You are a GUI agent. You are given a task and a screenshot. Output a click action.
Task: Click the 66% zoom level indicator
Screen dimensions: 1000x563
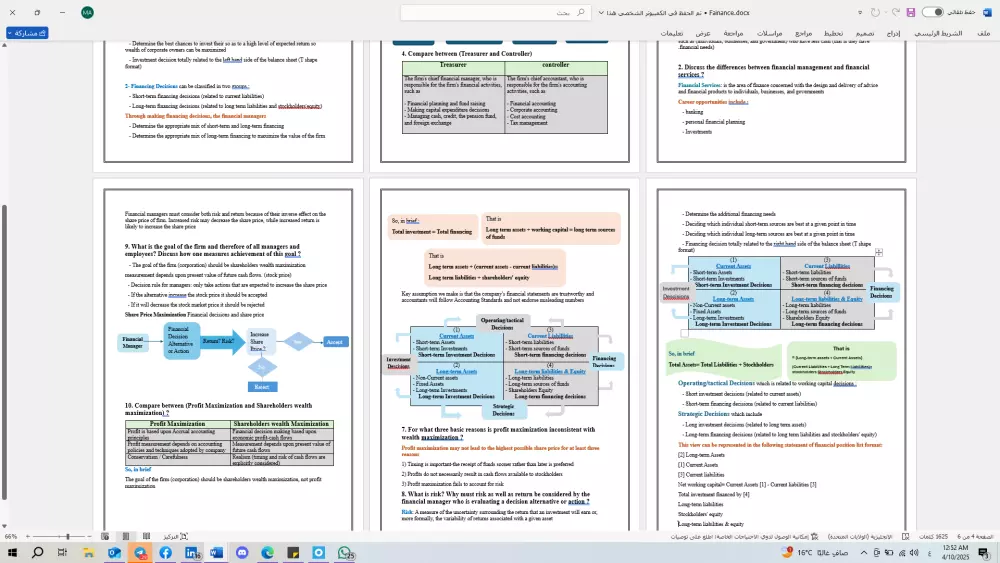(x=10, y=537)
